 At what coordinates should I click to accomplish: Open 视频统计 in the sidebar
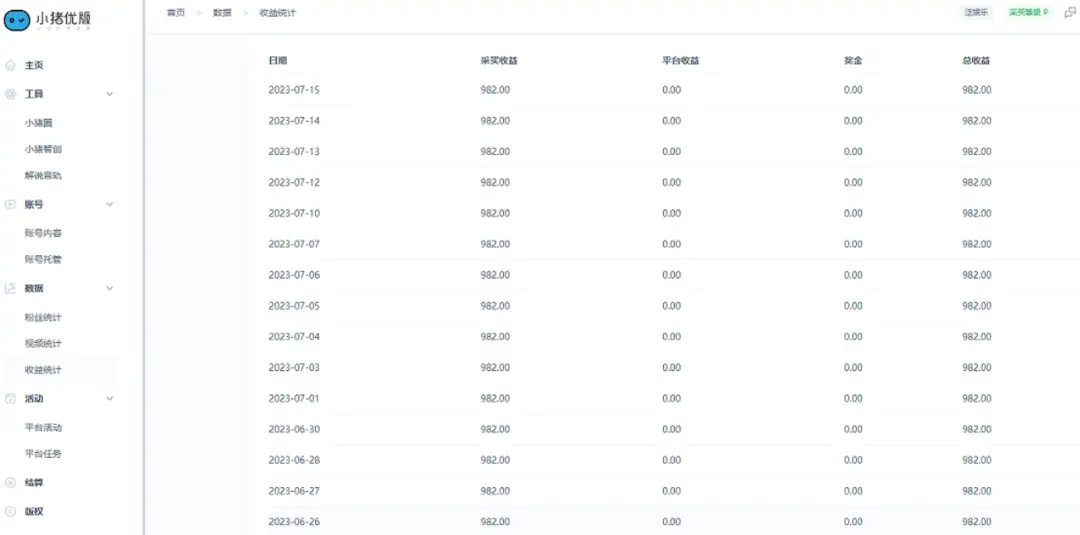click(43, 343)
